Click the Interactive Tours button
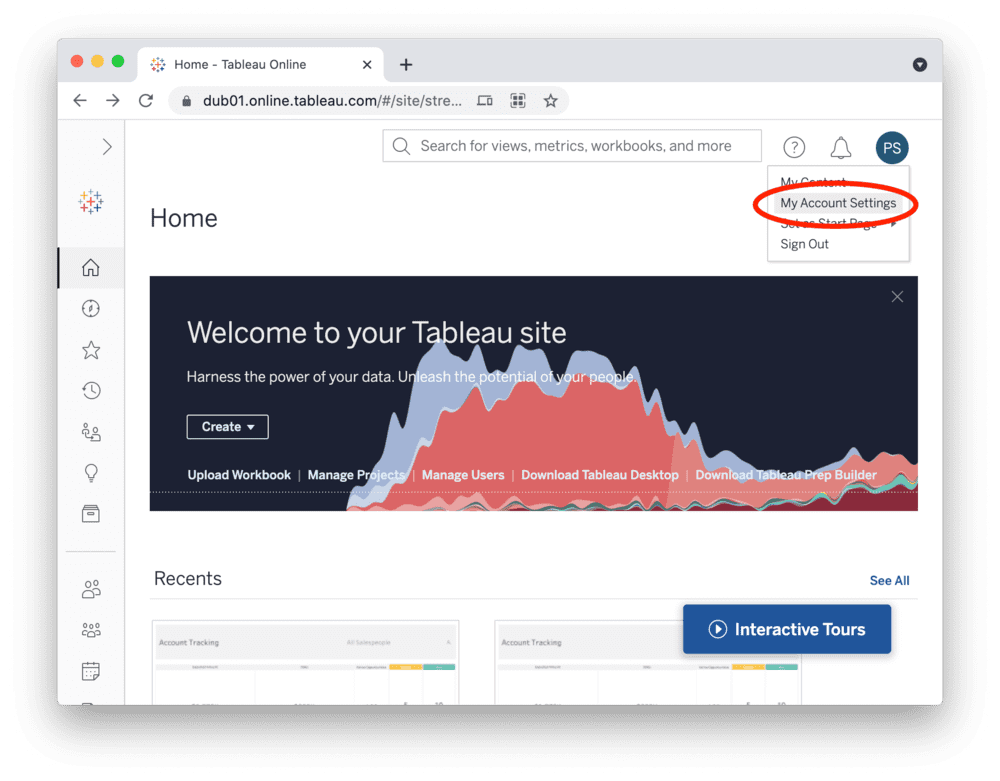The image size is (1000, 781). 787,629
